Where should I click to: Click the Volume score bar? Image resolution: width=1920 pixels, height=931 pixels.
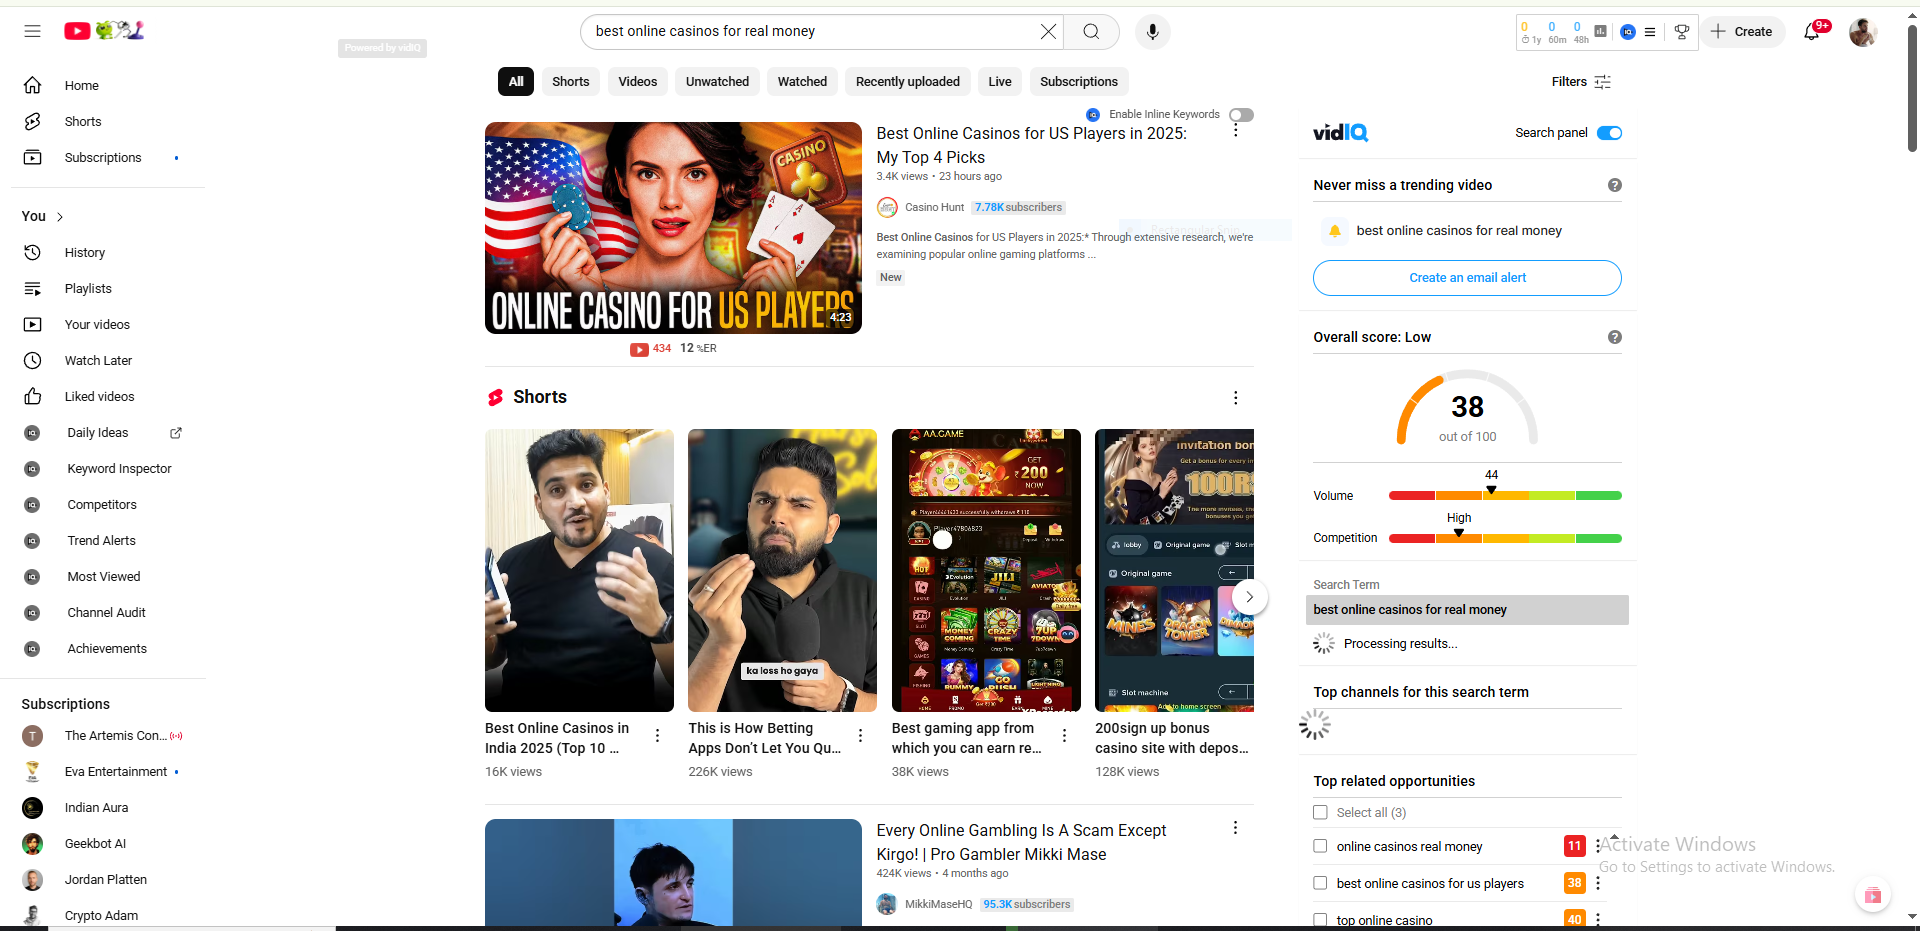pos(1505,496)
